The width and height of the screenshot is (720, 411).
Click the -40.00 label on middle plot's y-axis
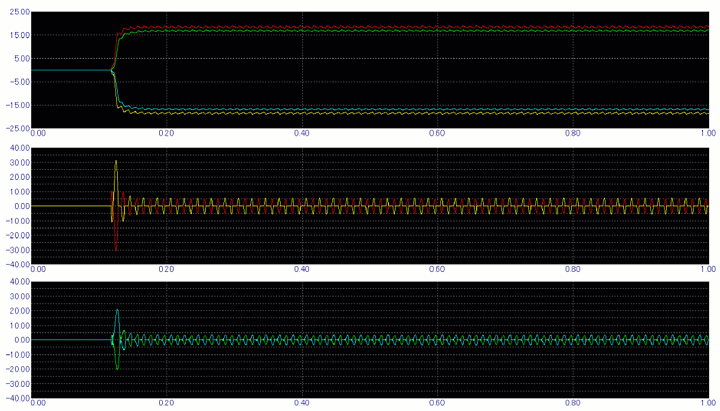point(17,265)
